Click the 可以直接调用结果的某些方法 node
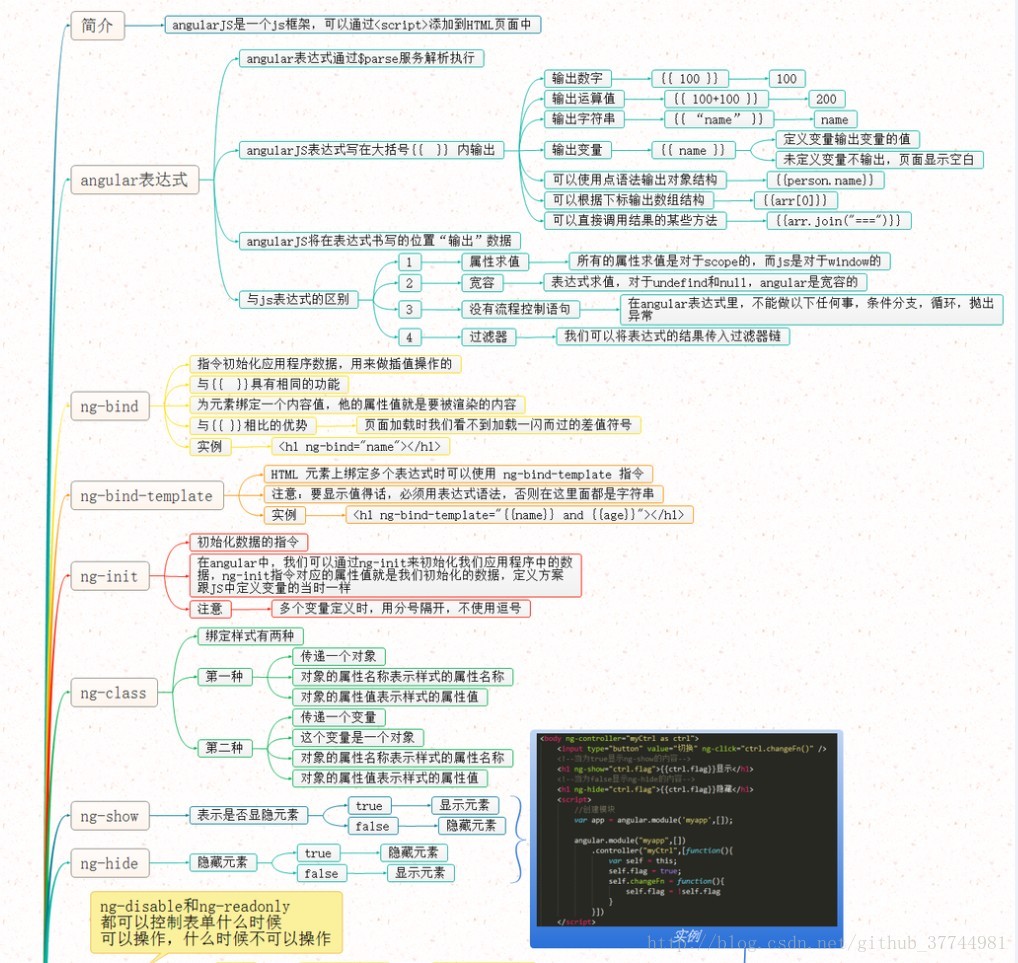1018x963 pixels. [x=635, y=221]
